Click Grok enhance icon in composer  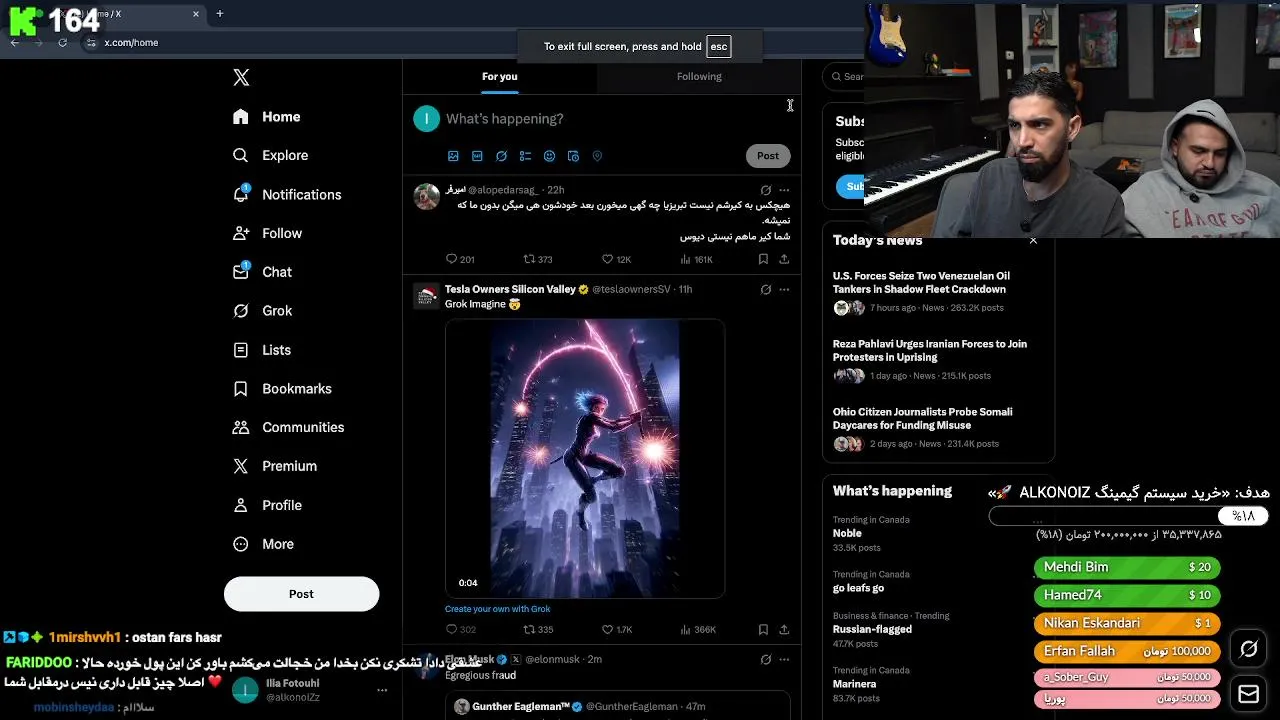tap(501, 156)
